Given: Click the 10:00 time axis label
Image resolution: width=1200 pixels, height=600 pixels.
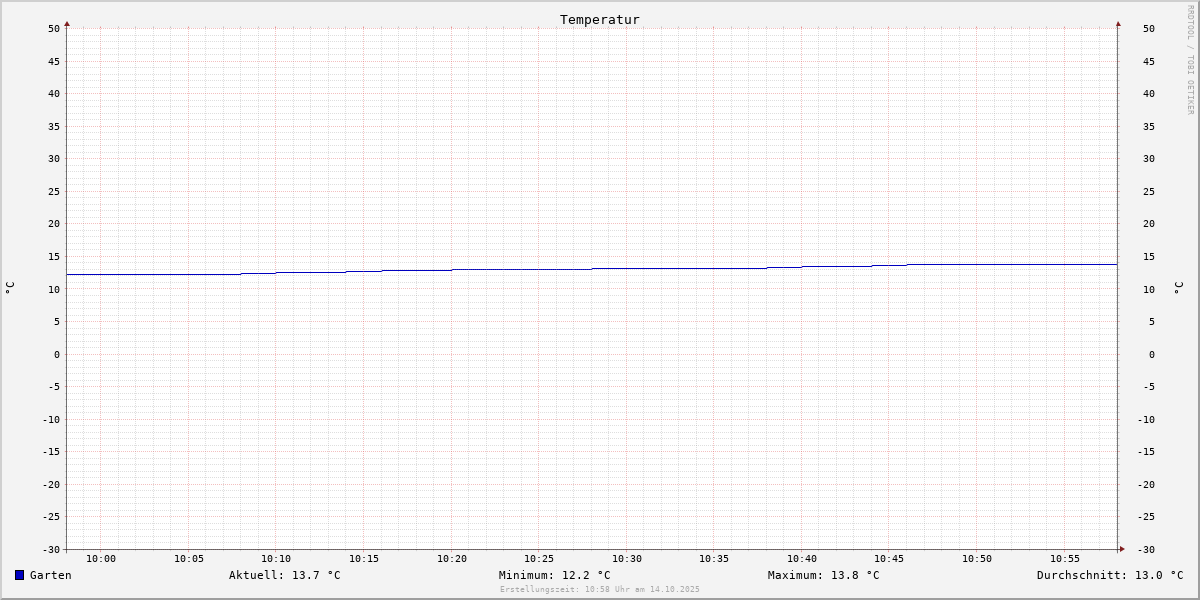Looking at the screenshot, I should coord(101,559).
